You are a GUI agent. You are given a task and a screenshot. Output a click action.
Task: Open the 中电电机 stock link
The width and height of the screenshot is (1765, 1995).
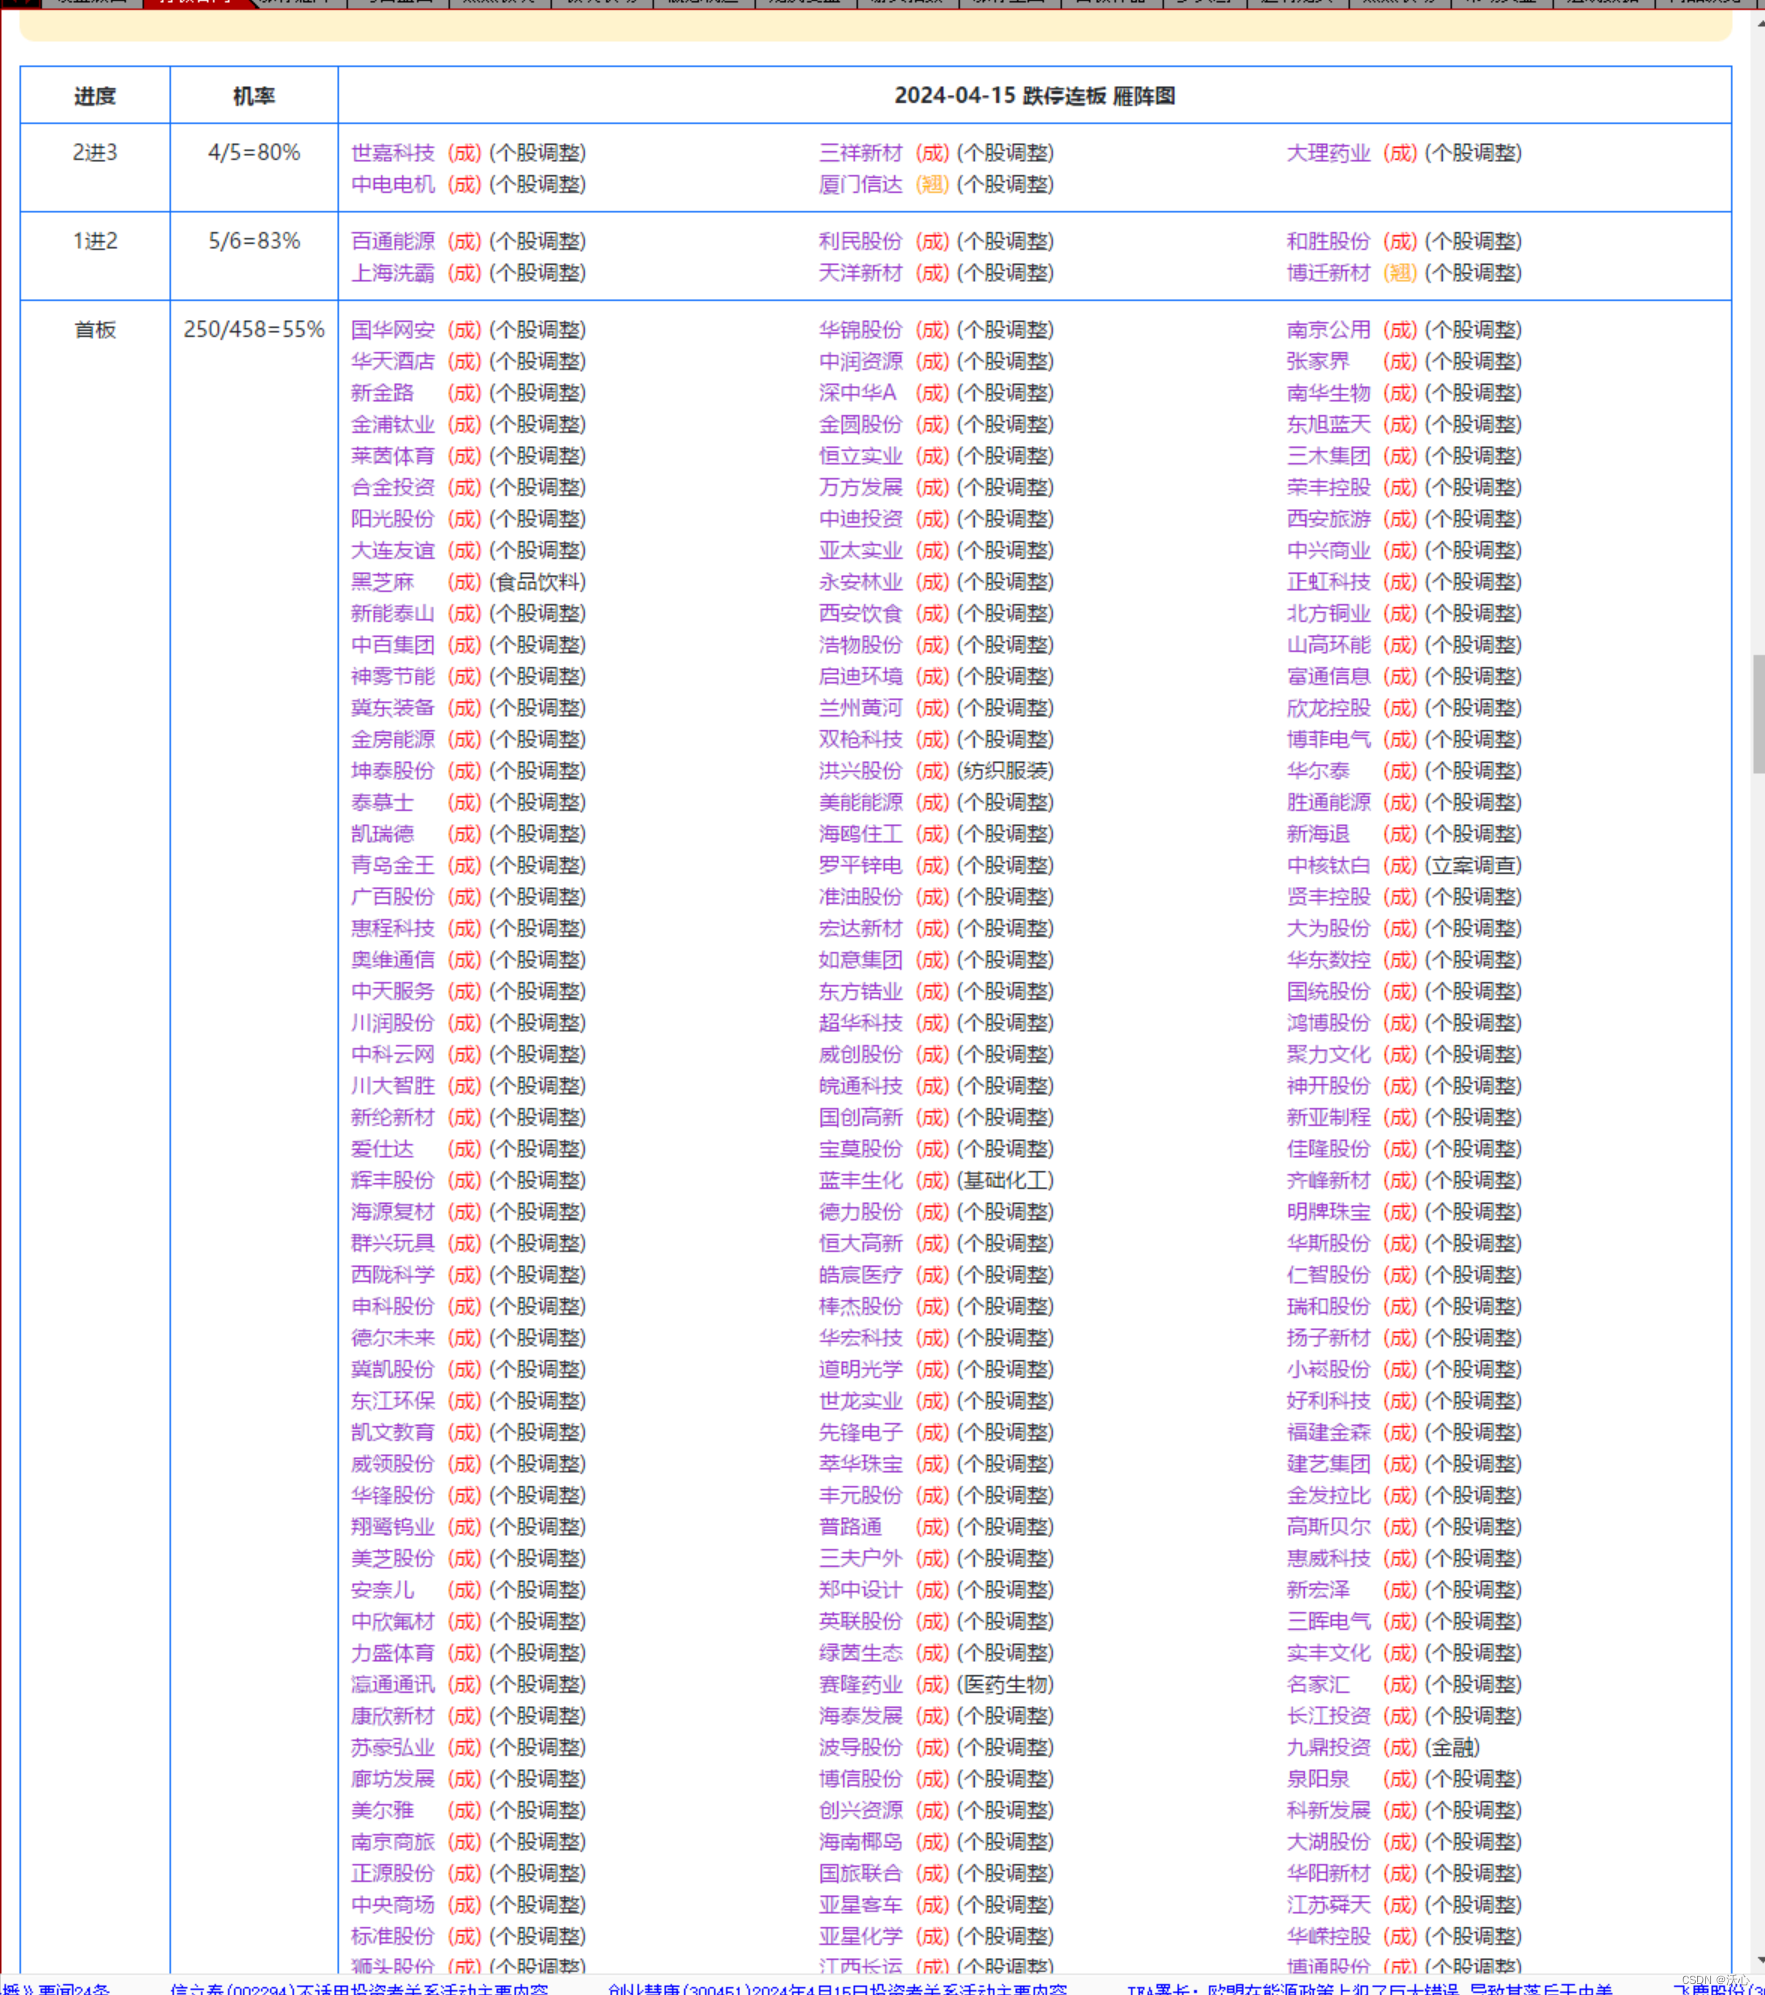393,185
